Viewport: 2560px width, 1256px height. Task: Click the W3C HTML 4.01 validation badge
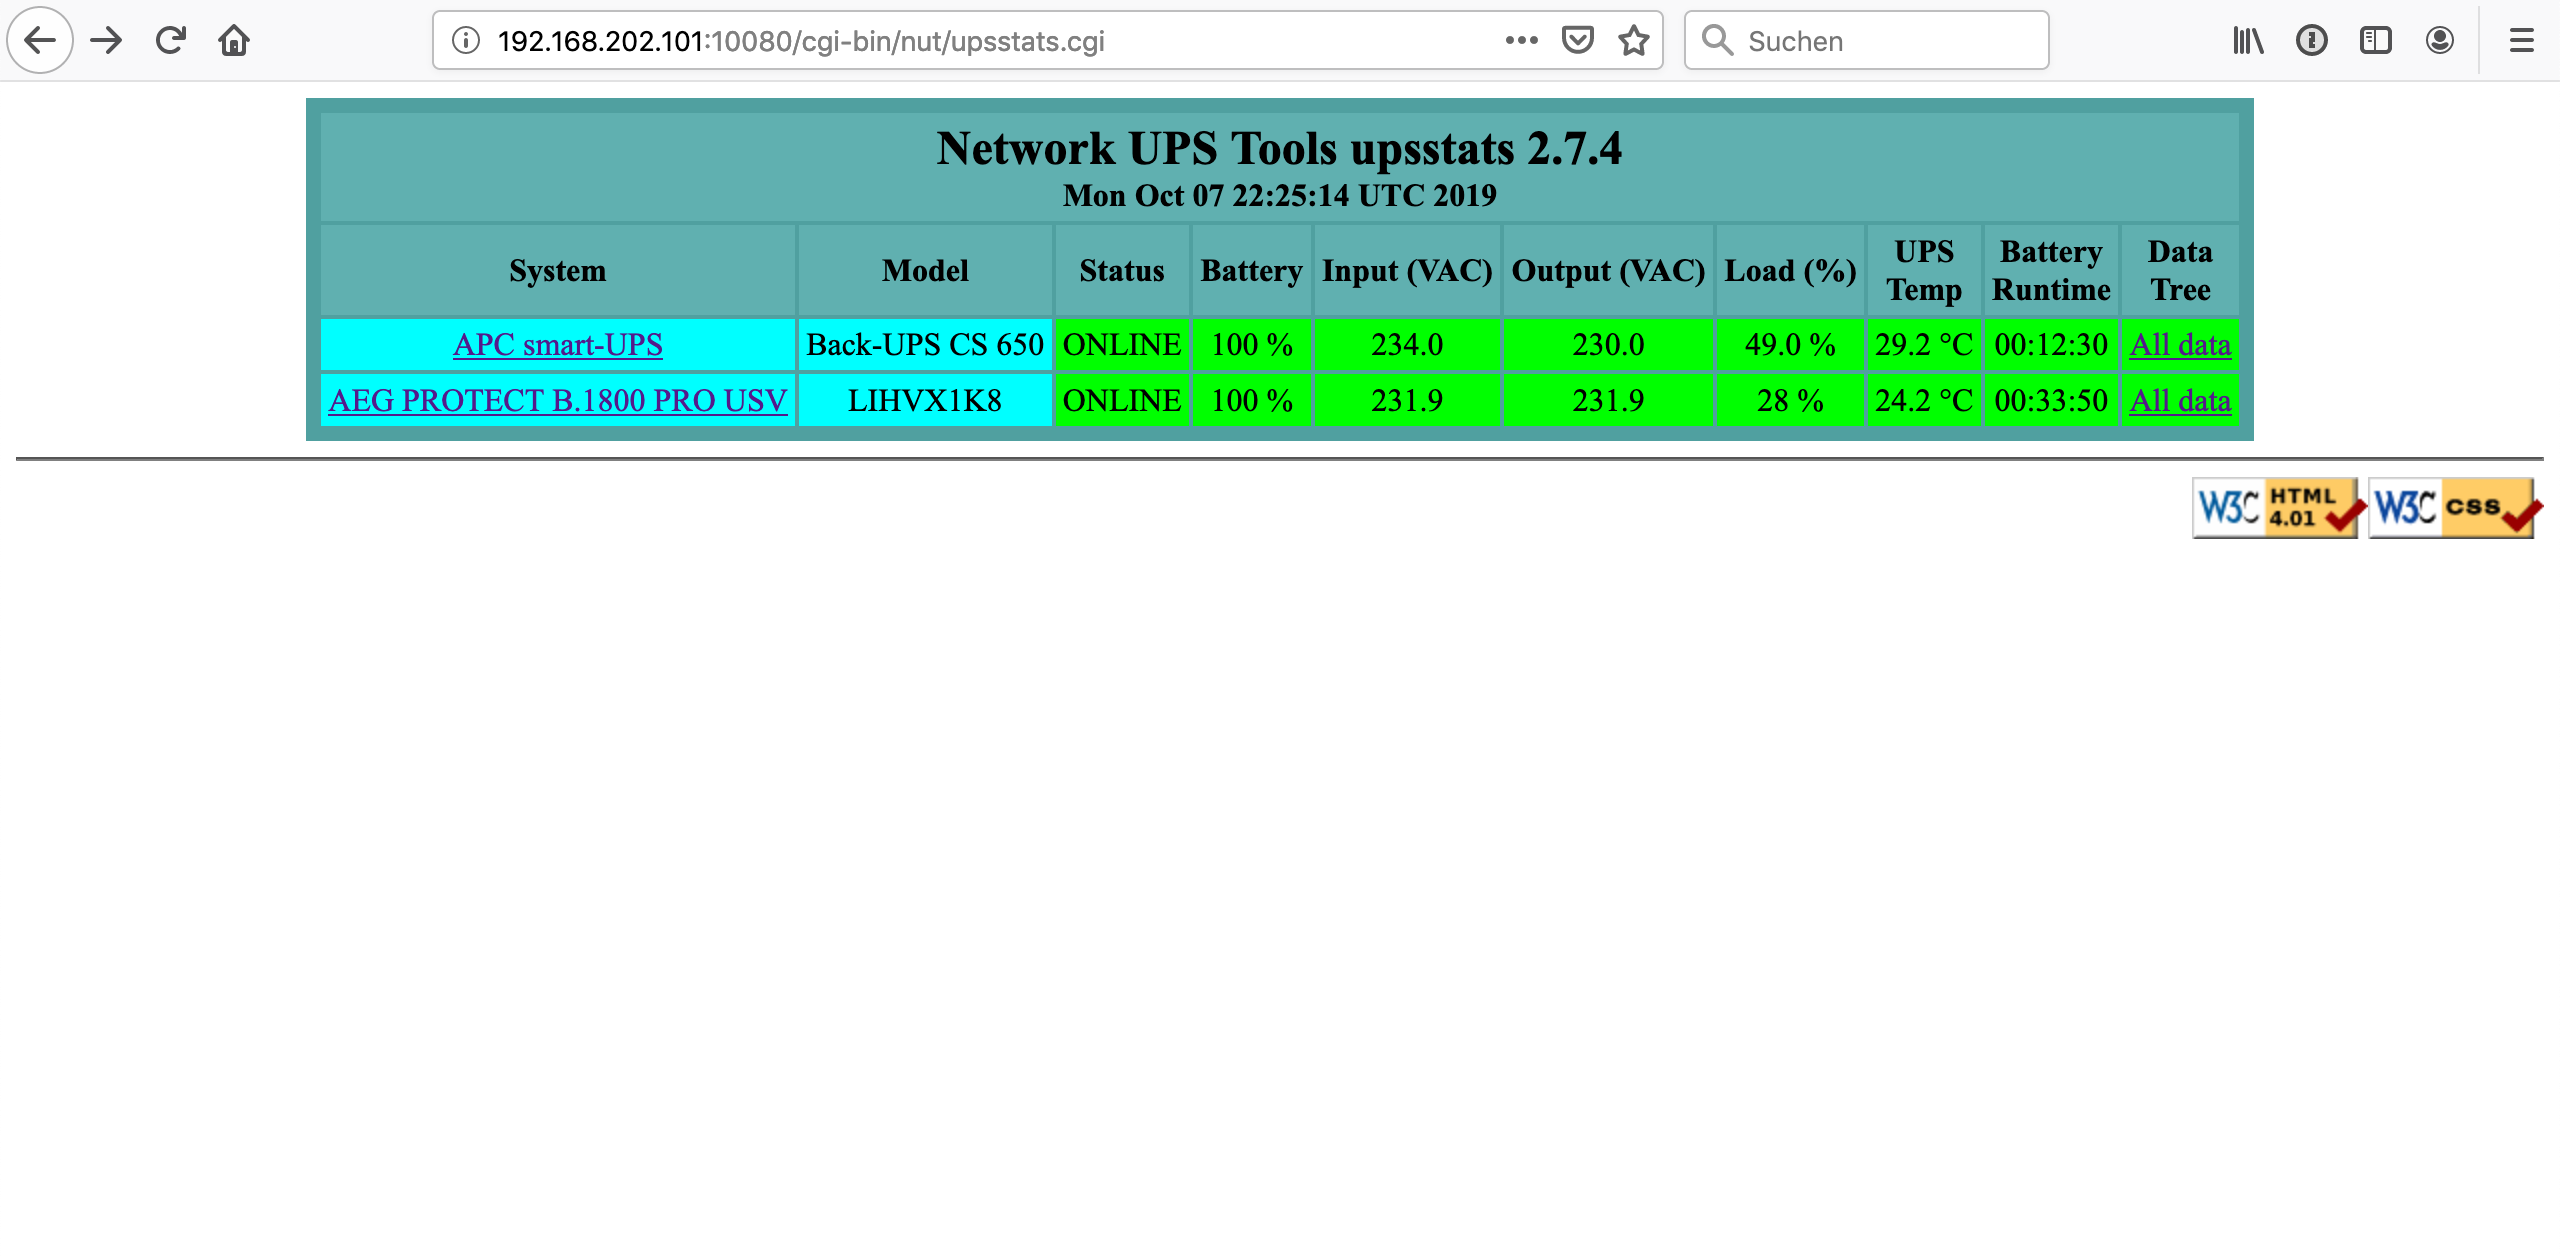pyautogui.click(x=2276, y=508)
